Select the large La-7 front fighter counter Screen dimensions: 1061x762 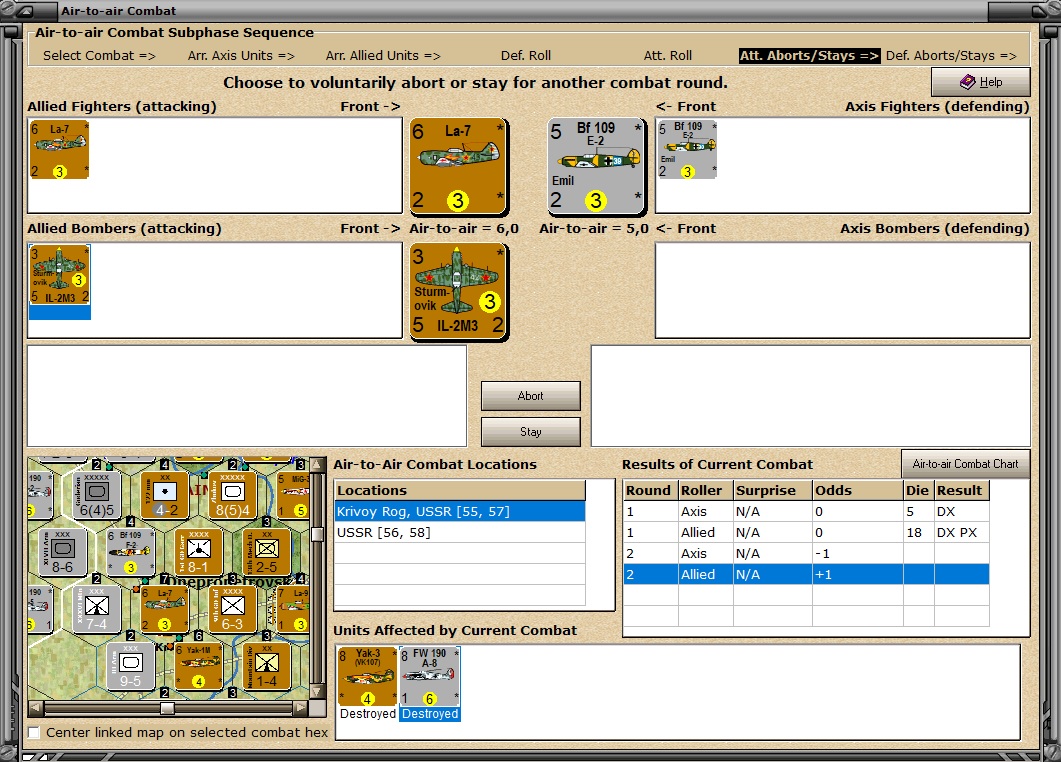pyautogui.click(x=459, y=167)
